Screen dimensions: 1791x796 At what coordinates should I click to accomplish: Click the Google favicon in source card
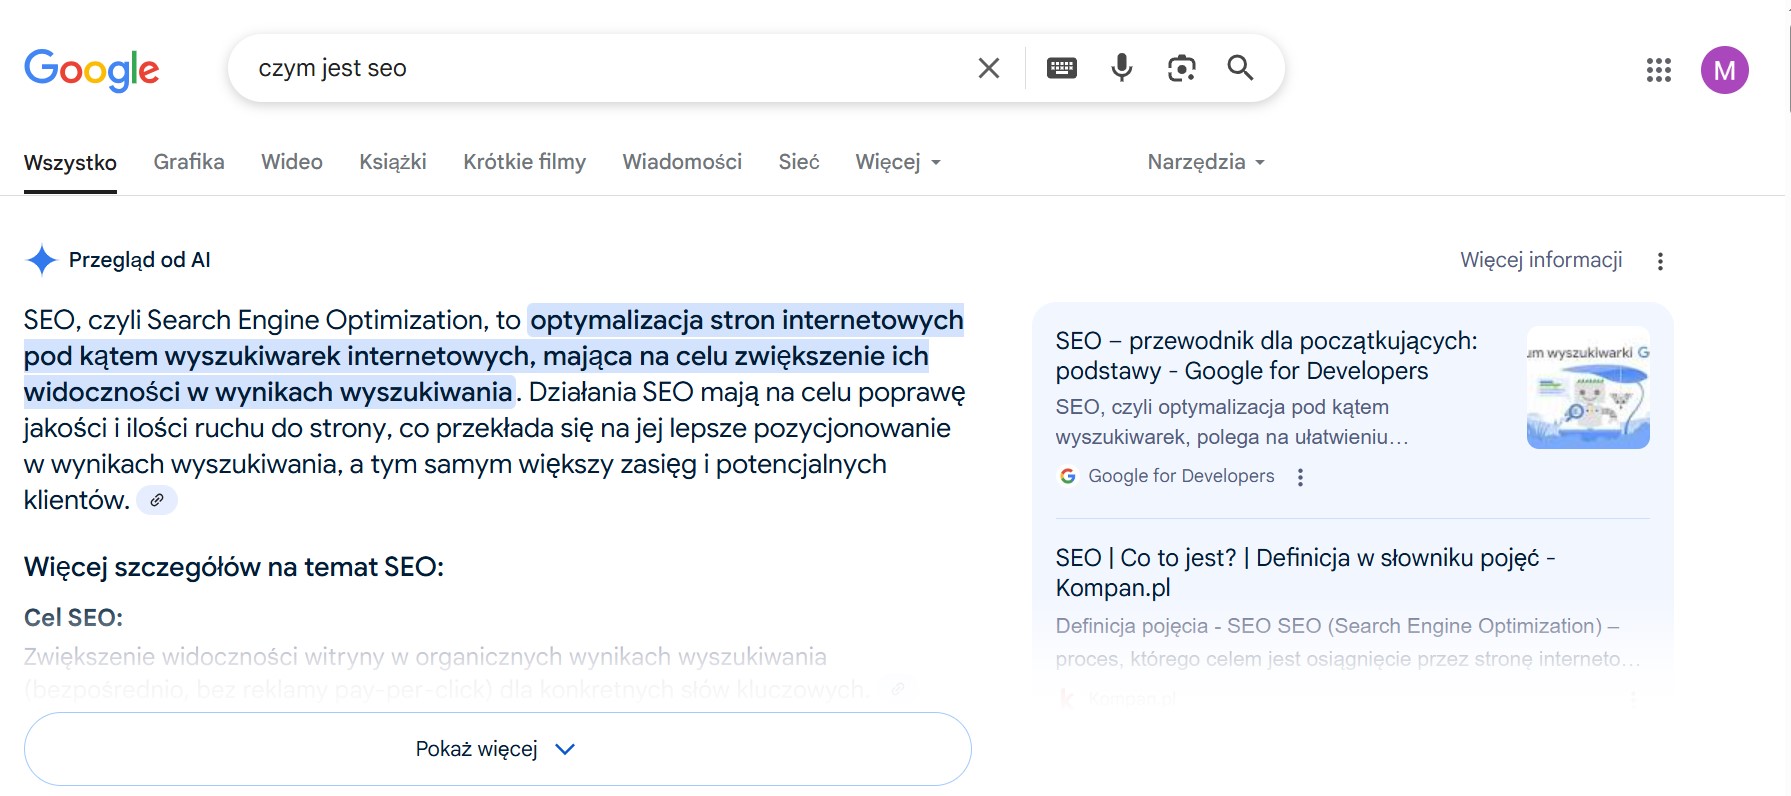1067,476
